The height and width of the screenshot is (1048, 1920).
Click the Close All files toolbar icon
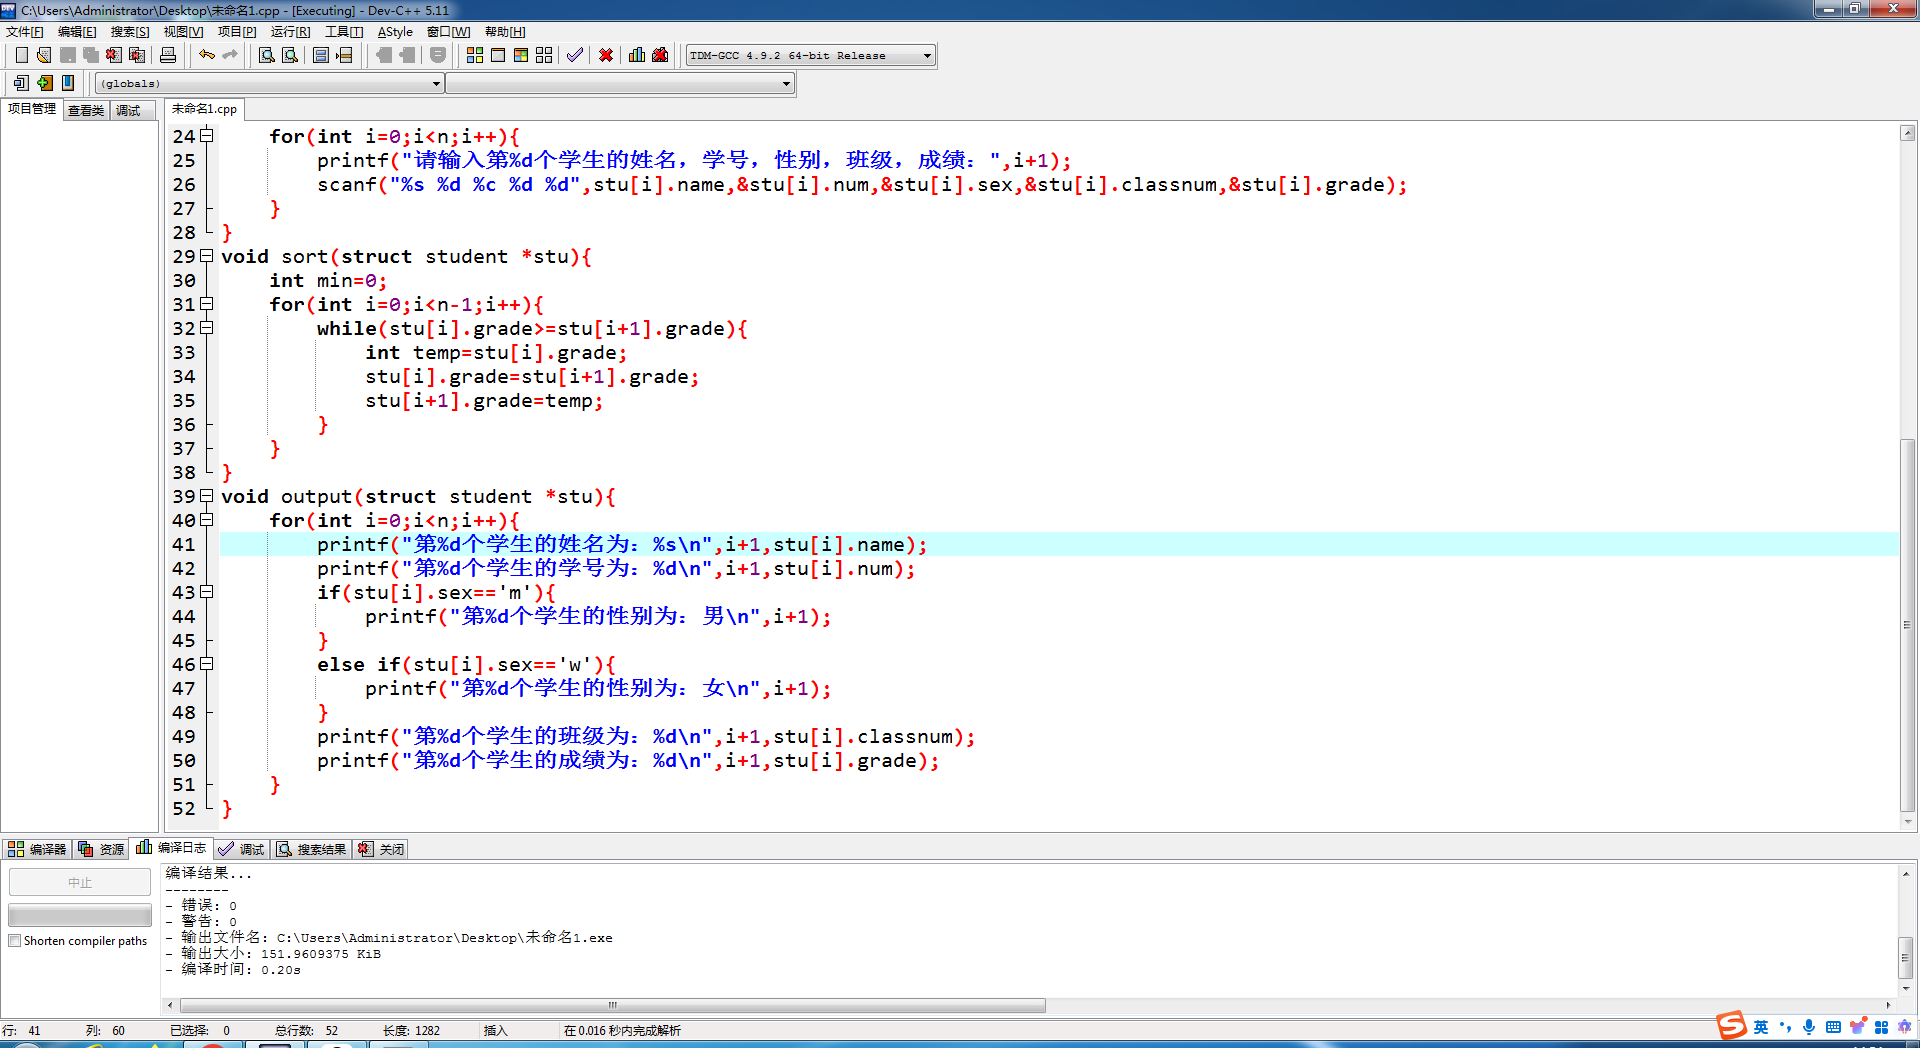(x=137, y=55)
